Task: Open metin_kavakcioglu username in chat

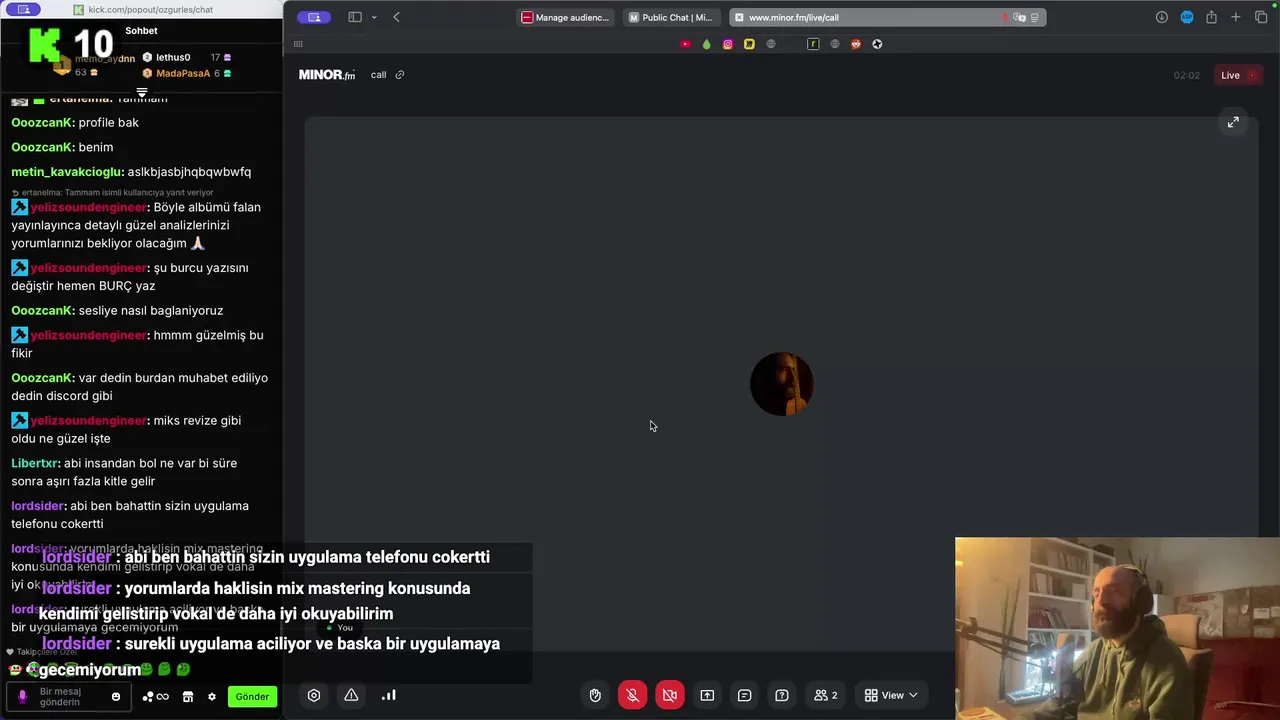Action: (x=67, y=172)
